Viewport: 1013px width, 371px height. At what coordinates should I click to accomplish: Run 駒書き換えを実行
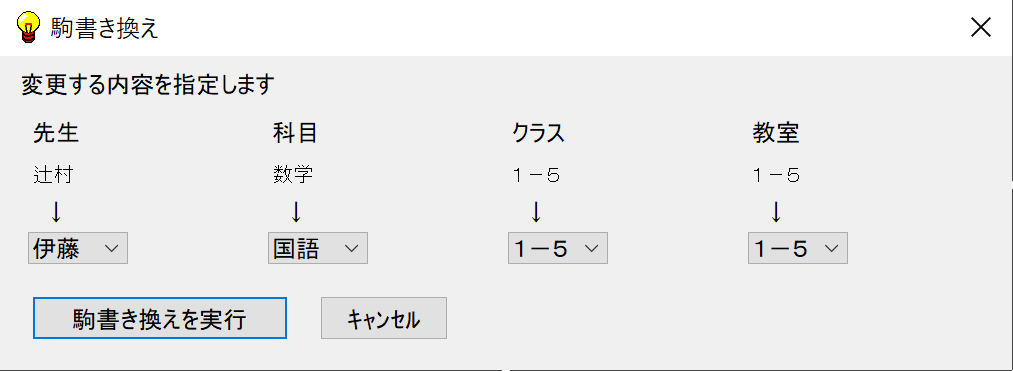pyautogui.click(x=160, y=318)
